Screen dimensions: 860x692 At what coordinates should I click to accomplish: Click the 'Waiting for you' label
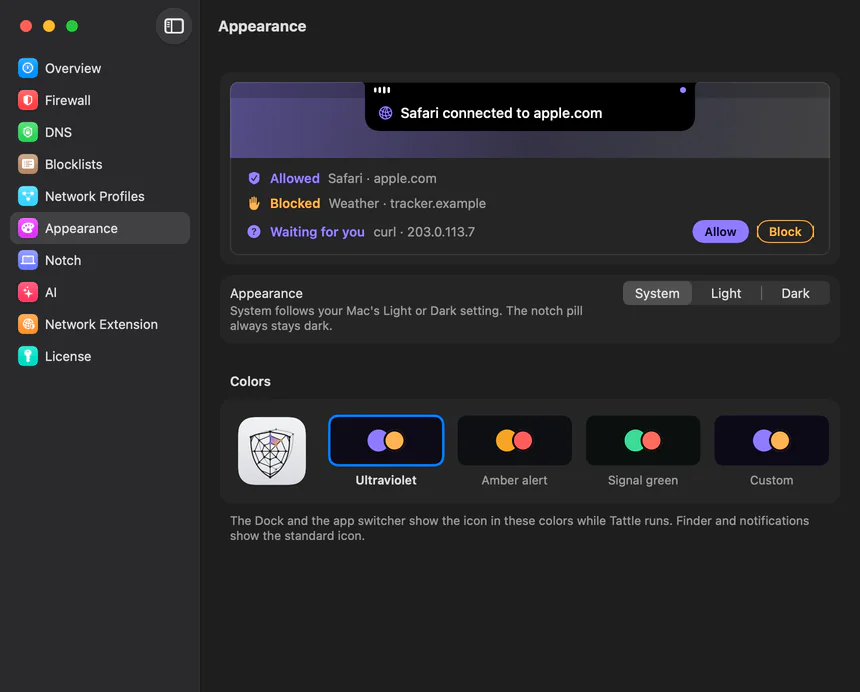point(317,232)
